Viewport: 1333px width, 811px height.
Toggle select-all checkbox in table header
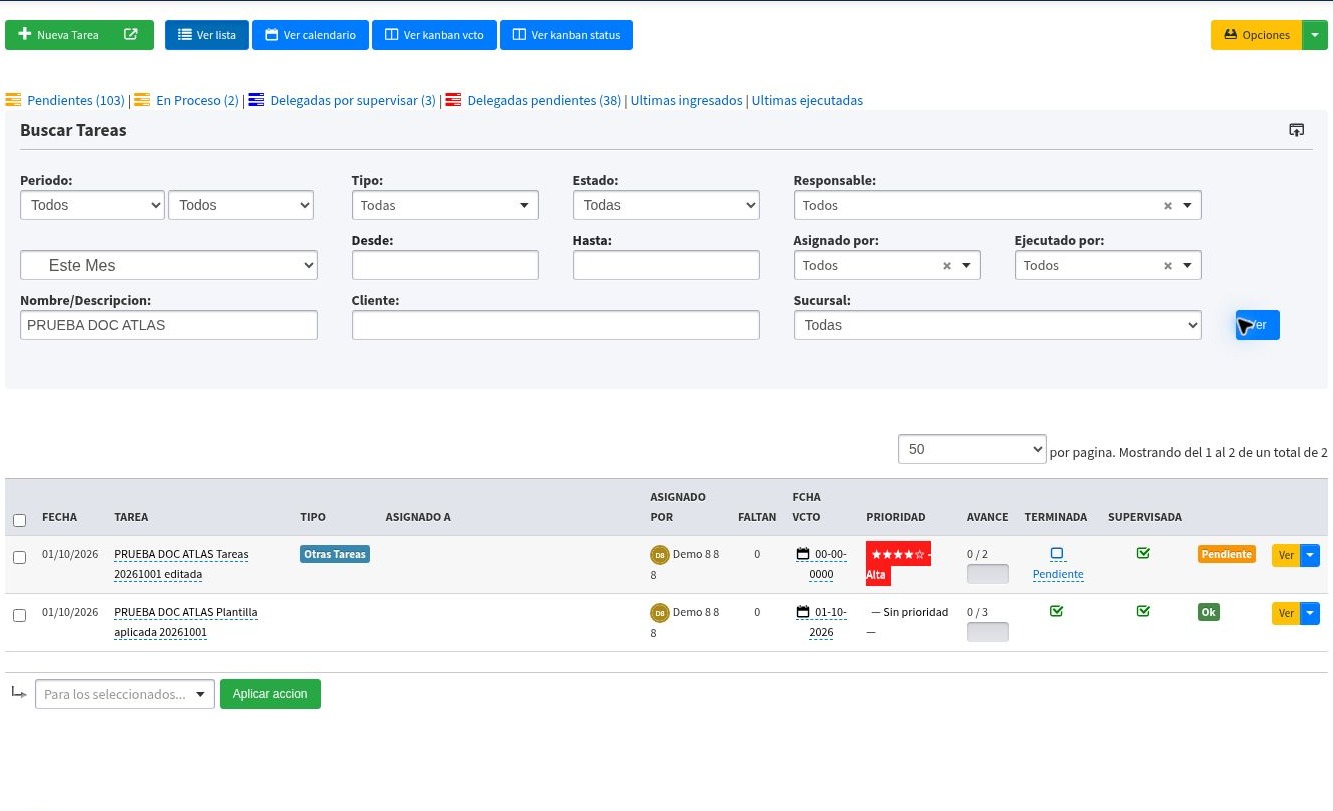[x=19, y=520]
